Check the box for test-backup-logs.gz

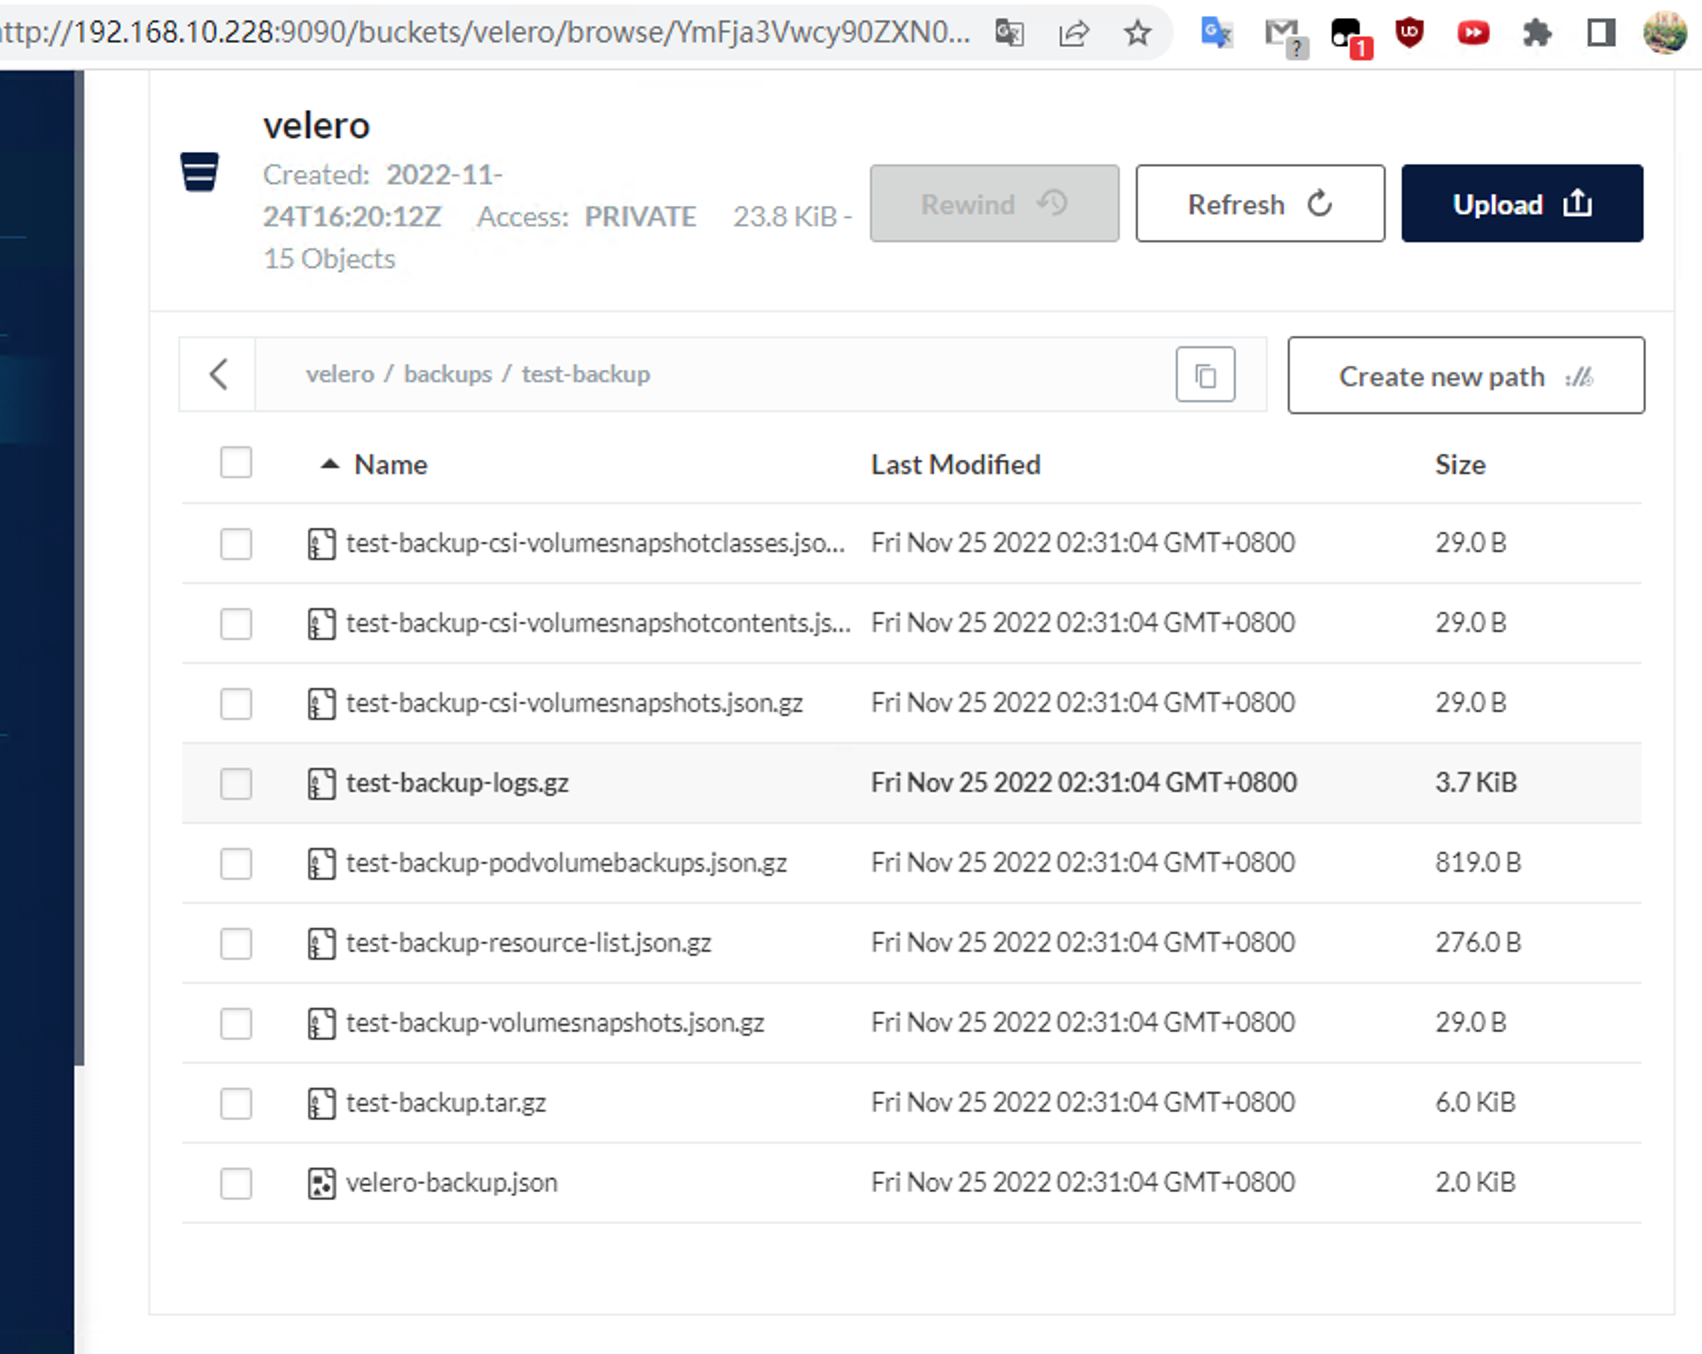(x=236, y=783)
